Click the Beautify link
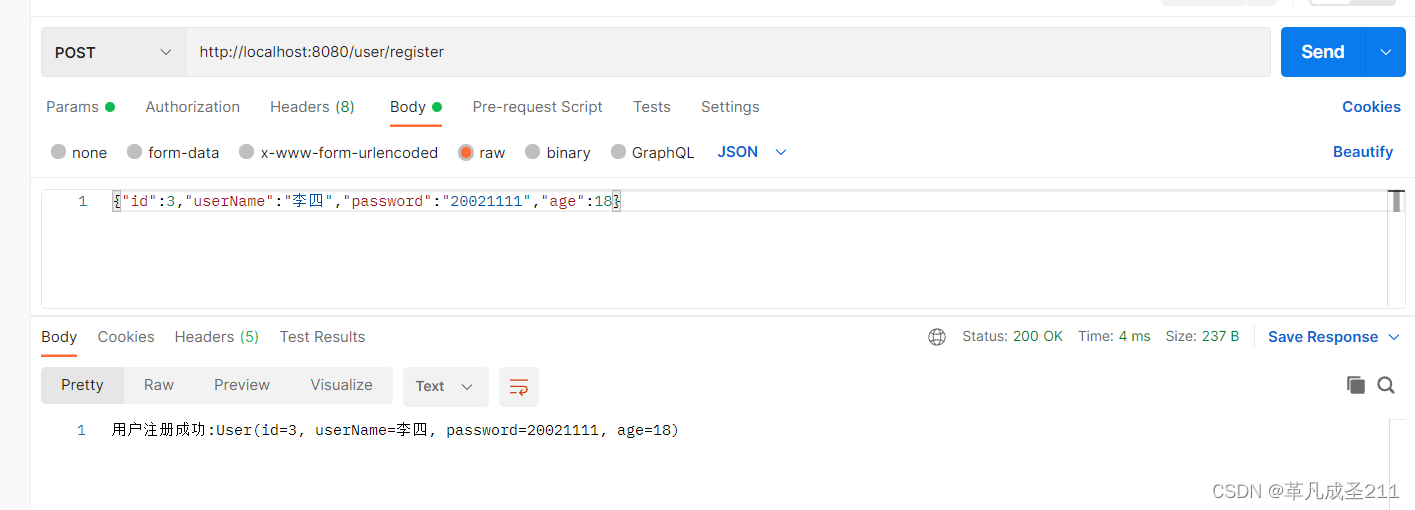This screenshot has height=510, width=1415. (1363, 152)
